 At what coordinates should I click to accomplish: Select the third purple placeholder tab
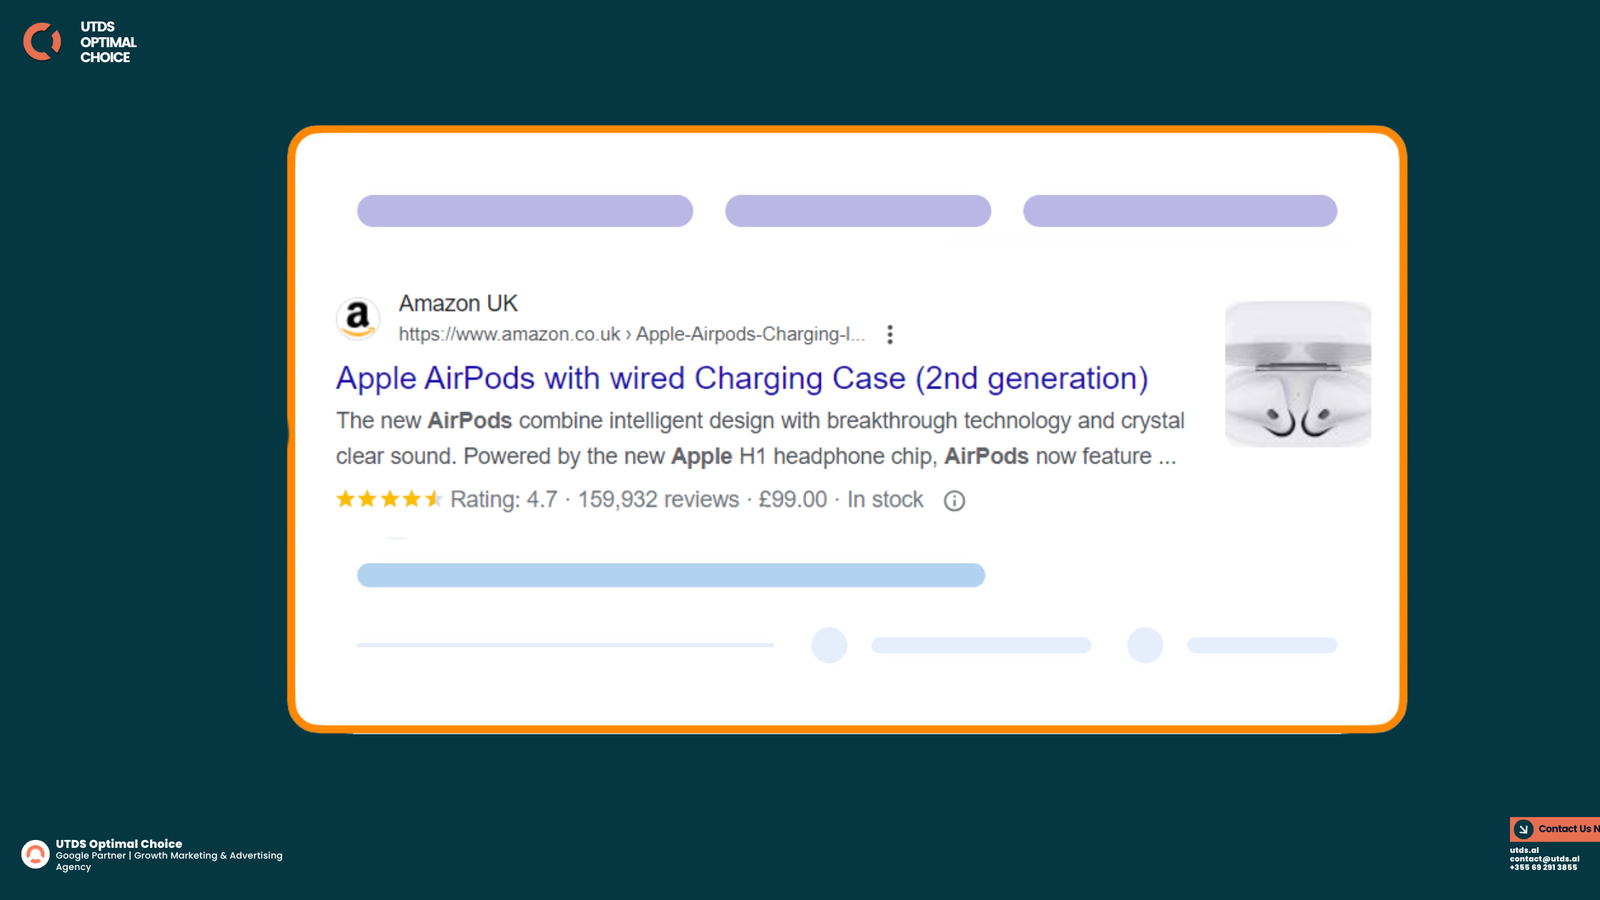1180,211
